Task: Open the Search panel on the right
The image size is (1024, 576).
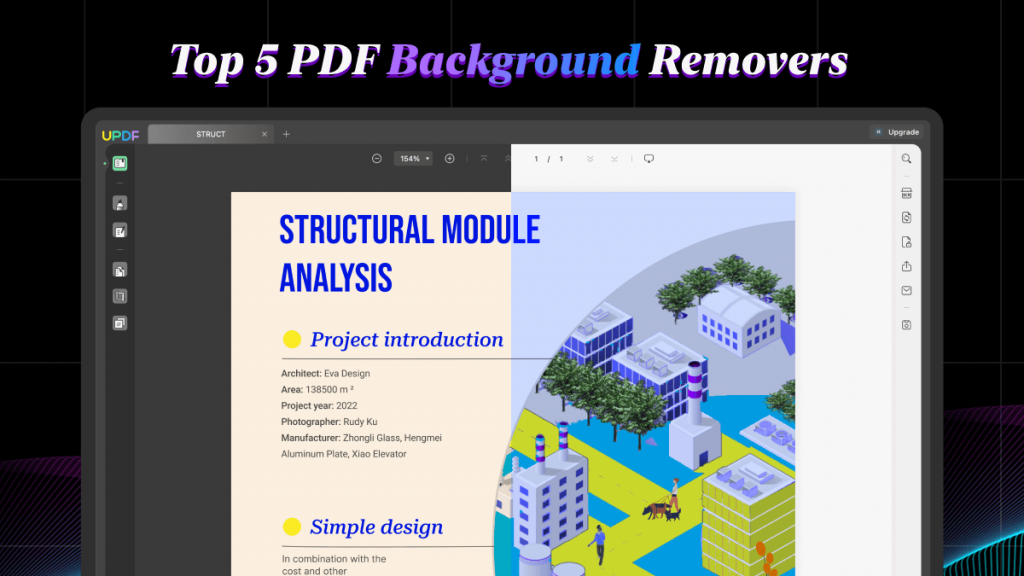Action: (906, 158)
